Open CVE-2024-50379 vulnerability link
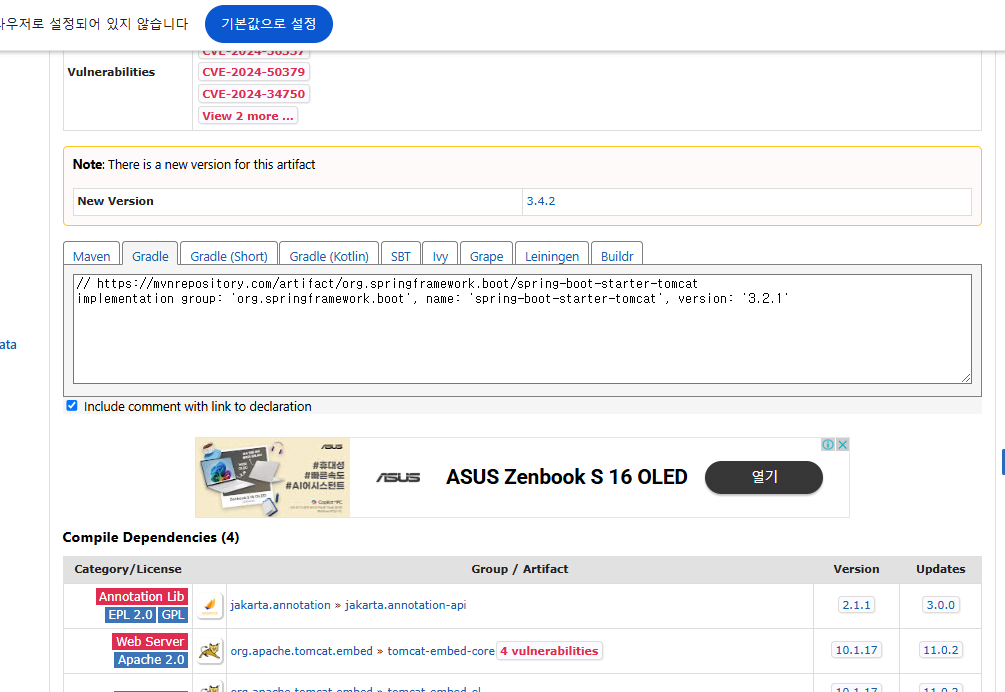1005x692 pixels. click(x=254, y=72)
